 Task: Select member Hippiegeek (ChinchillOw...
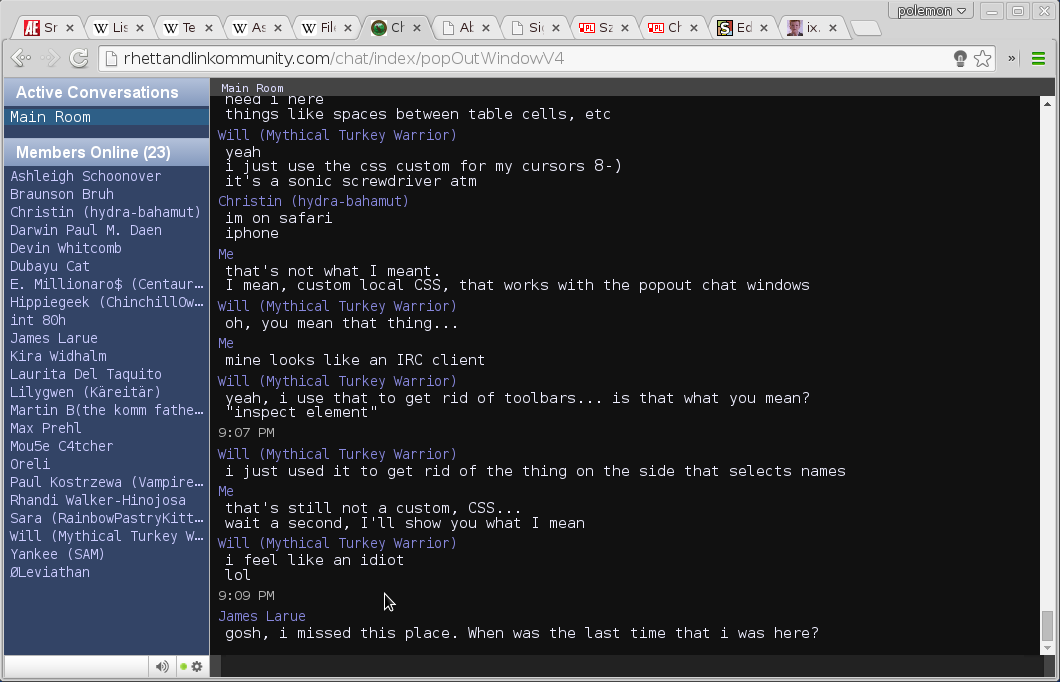pyautogui.click(x=107, y=303)
